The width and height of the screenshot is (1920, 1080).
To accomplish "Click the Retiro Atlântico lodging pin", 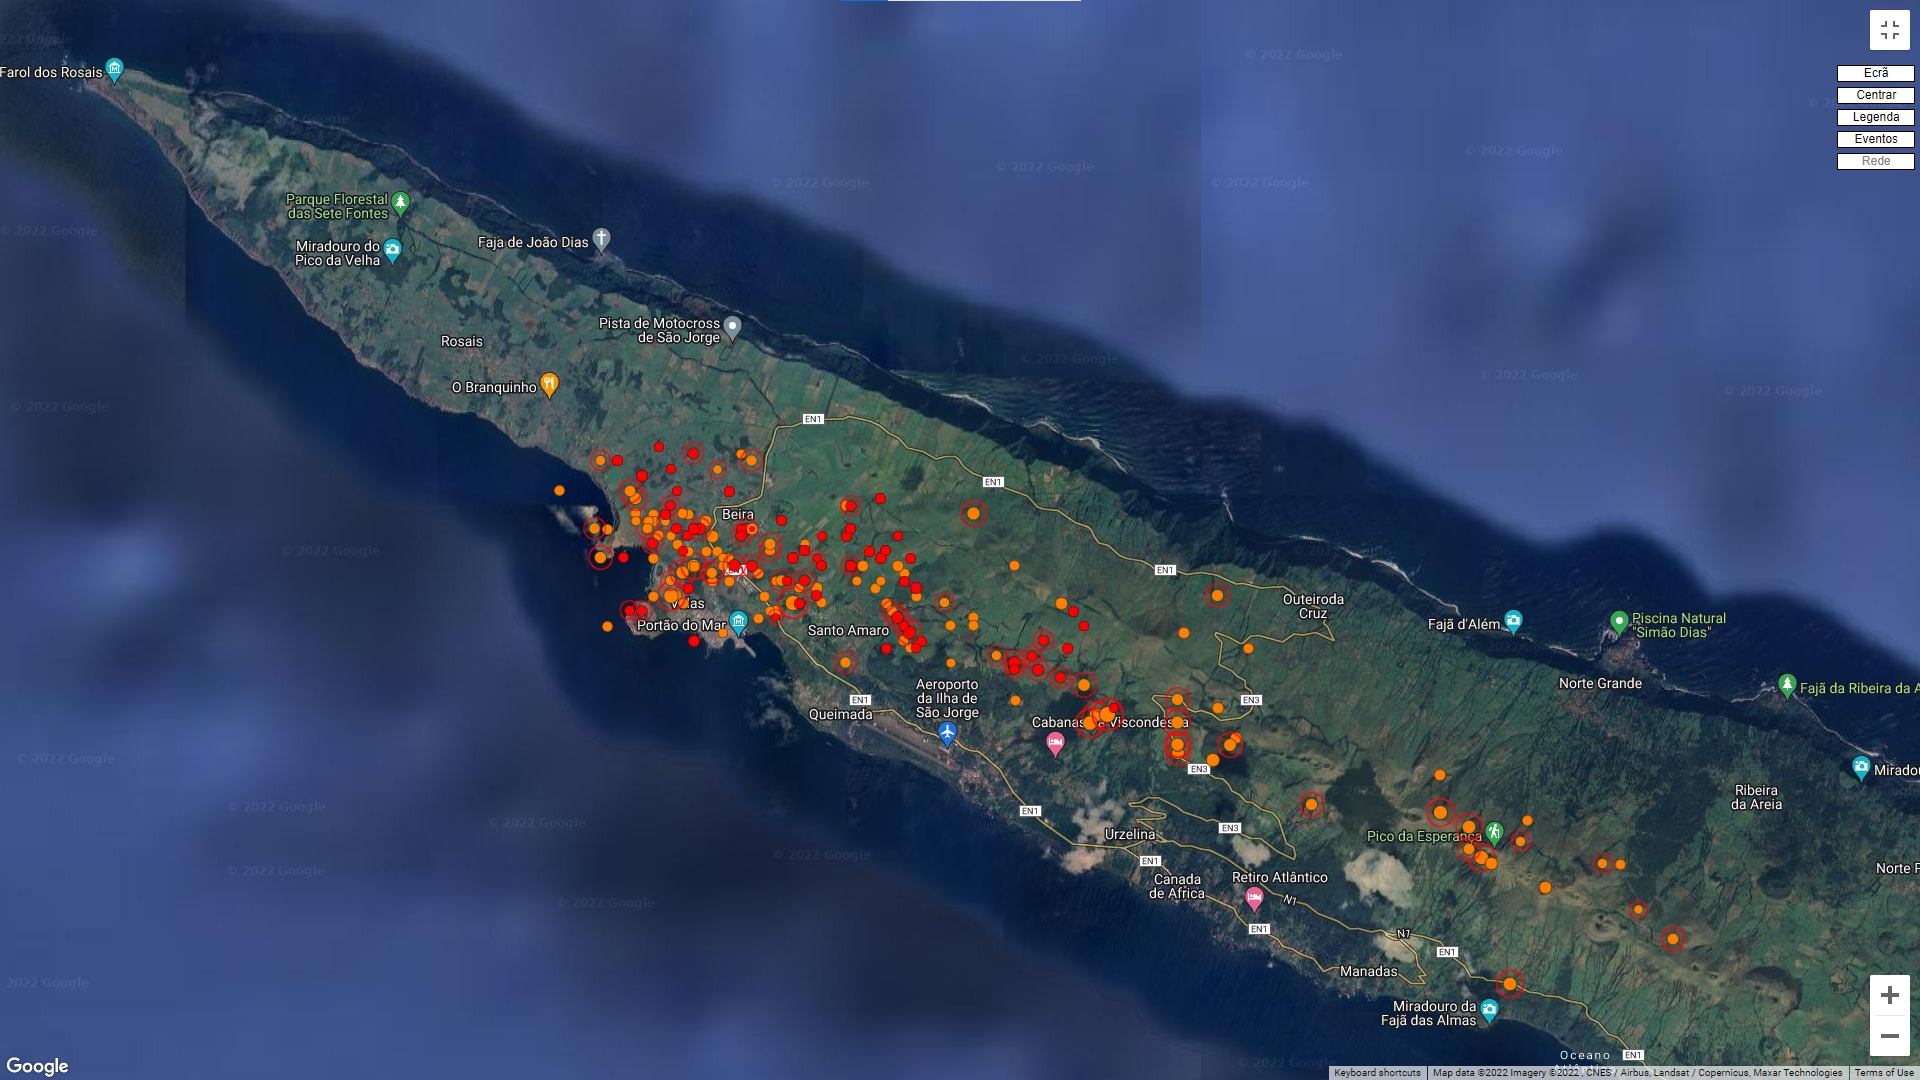I will point(1254,898).
